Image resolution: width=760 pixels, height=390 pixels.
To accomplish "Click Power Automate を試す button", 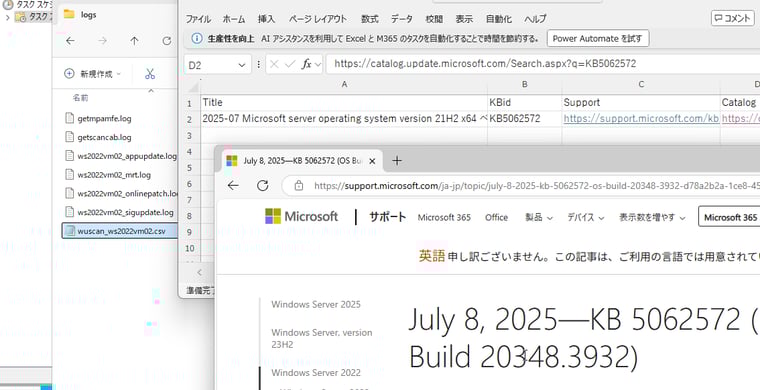I will pyautogui.click(x=598, y=38).
